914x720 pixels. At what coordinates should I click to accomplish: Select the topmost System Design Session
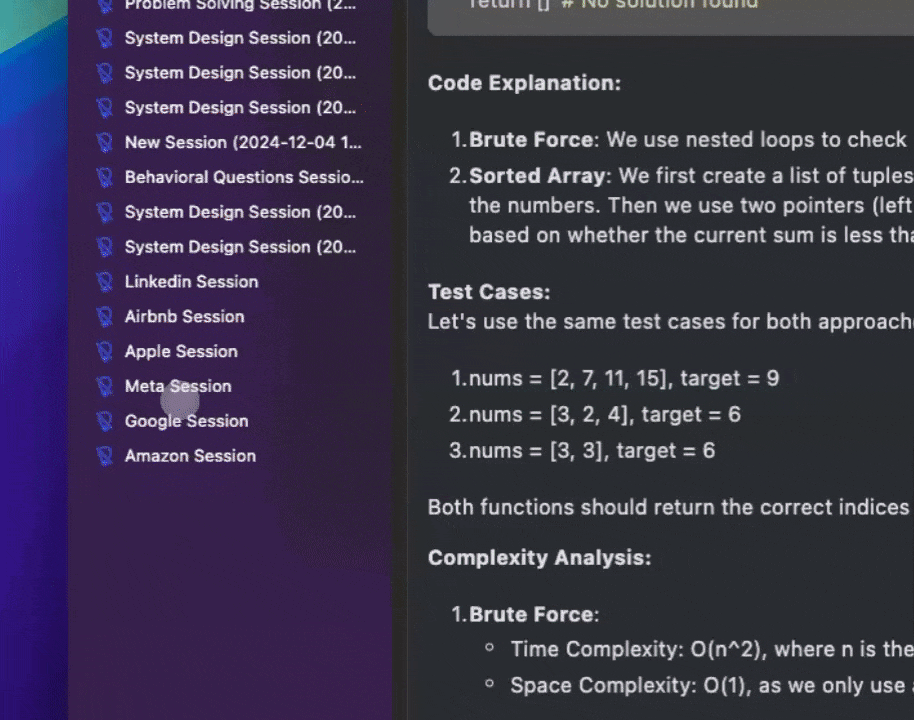(x=240, y=37)
